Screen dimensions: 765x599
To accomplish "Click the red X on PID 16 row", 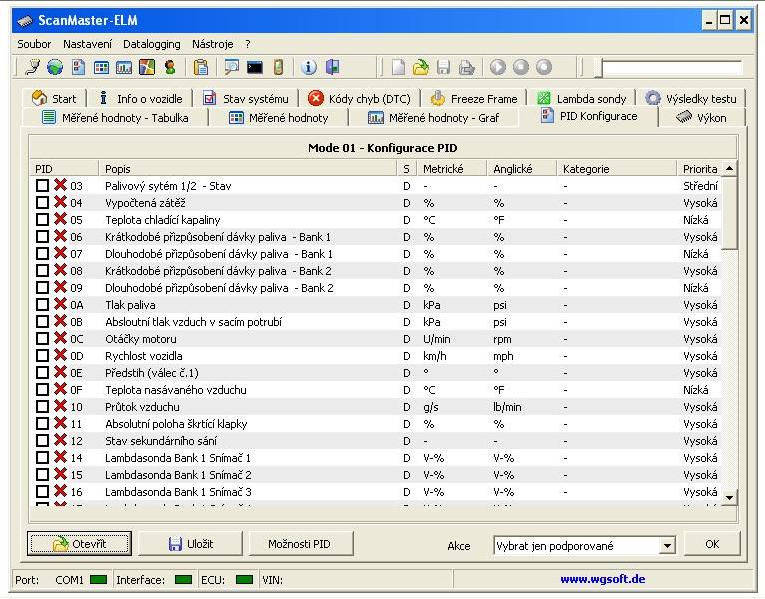I will 60,491.
